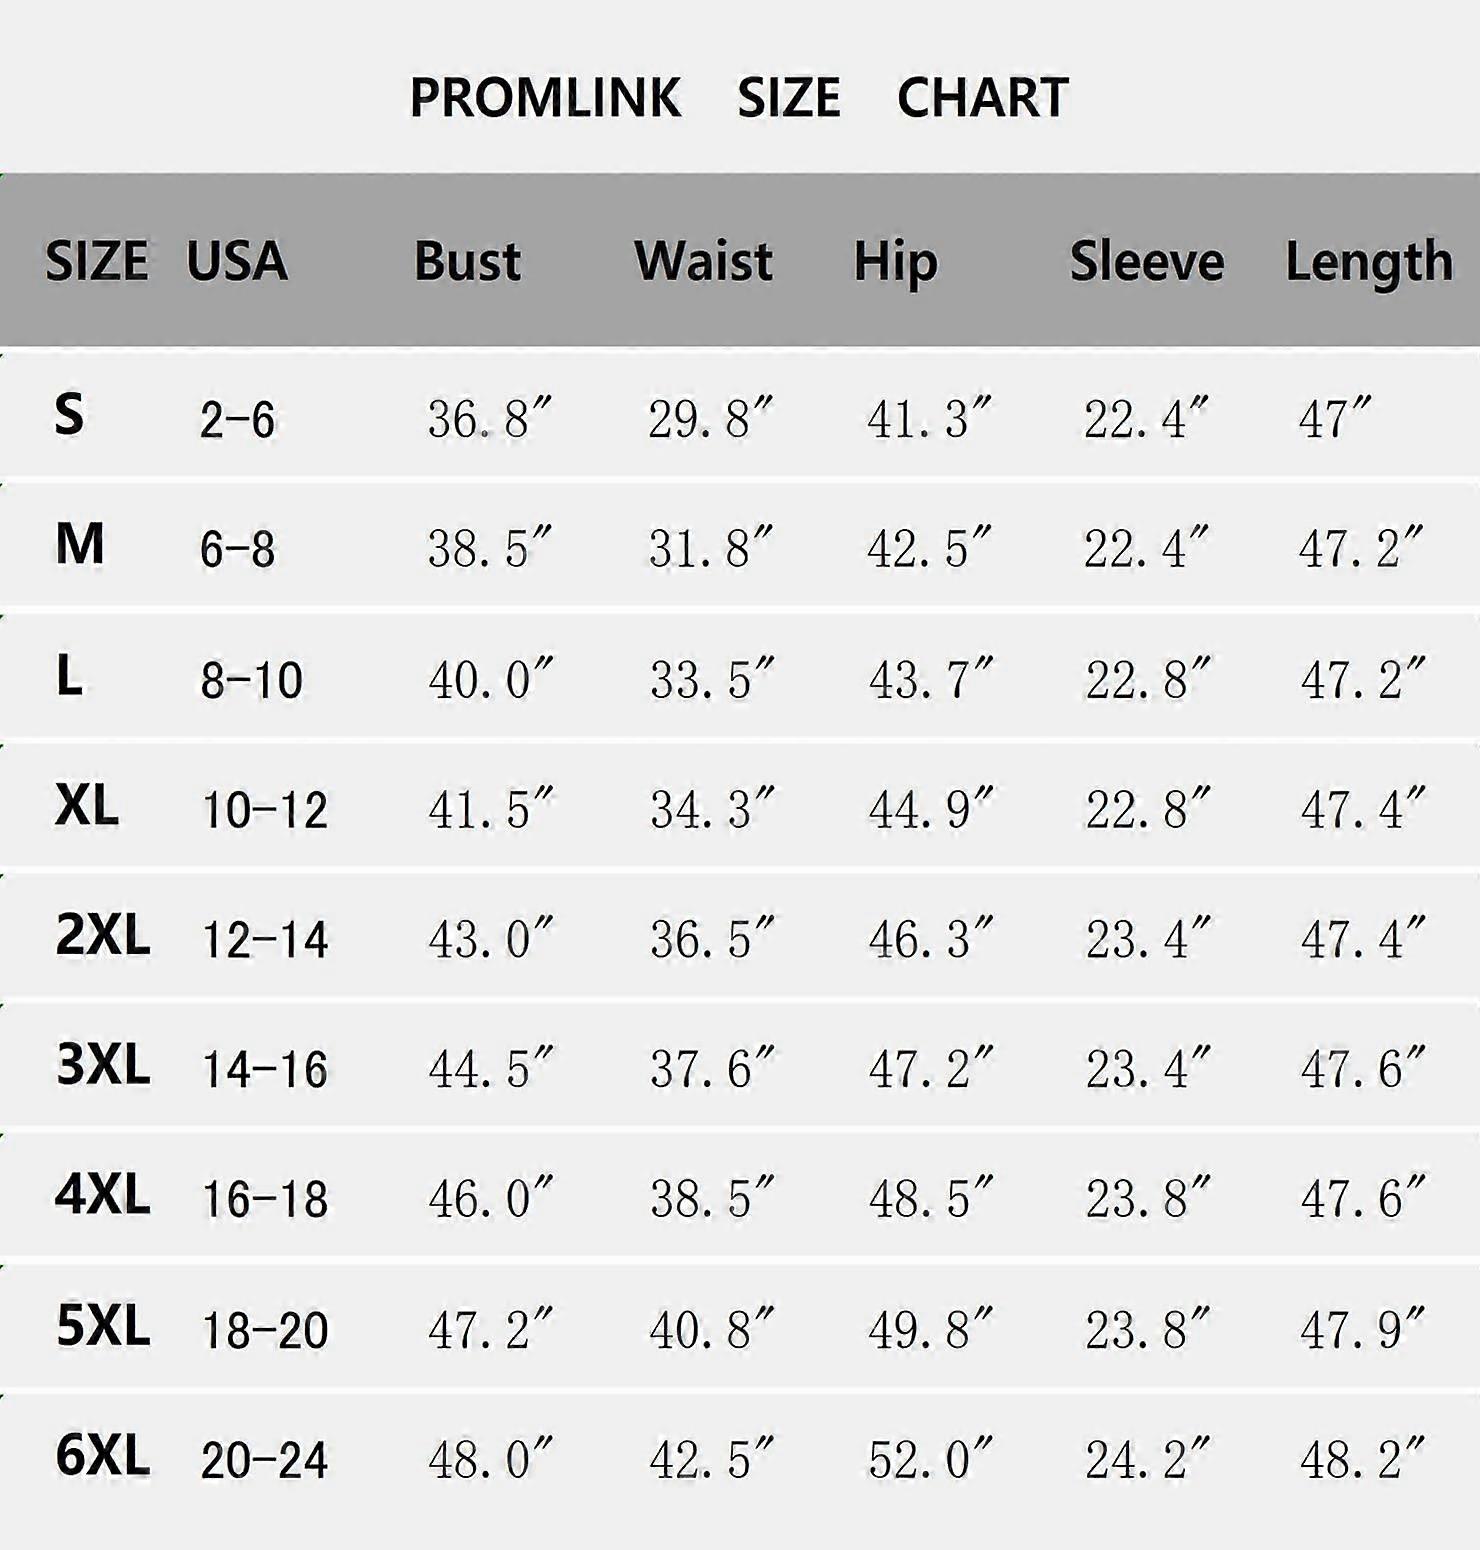The width and height of the screenshot is (1480, 1550).
Task: Select the Length column header
Action: pyautogui.click(x=1369, y=264)
